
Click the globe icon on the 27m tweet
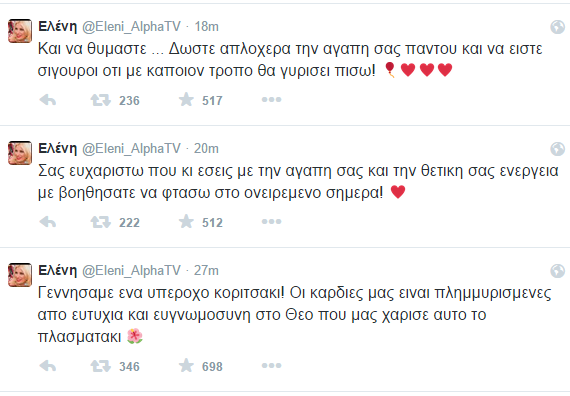(x=558, y=271)
